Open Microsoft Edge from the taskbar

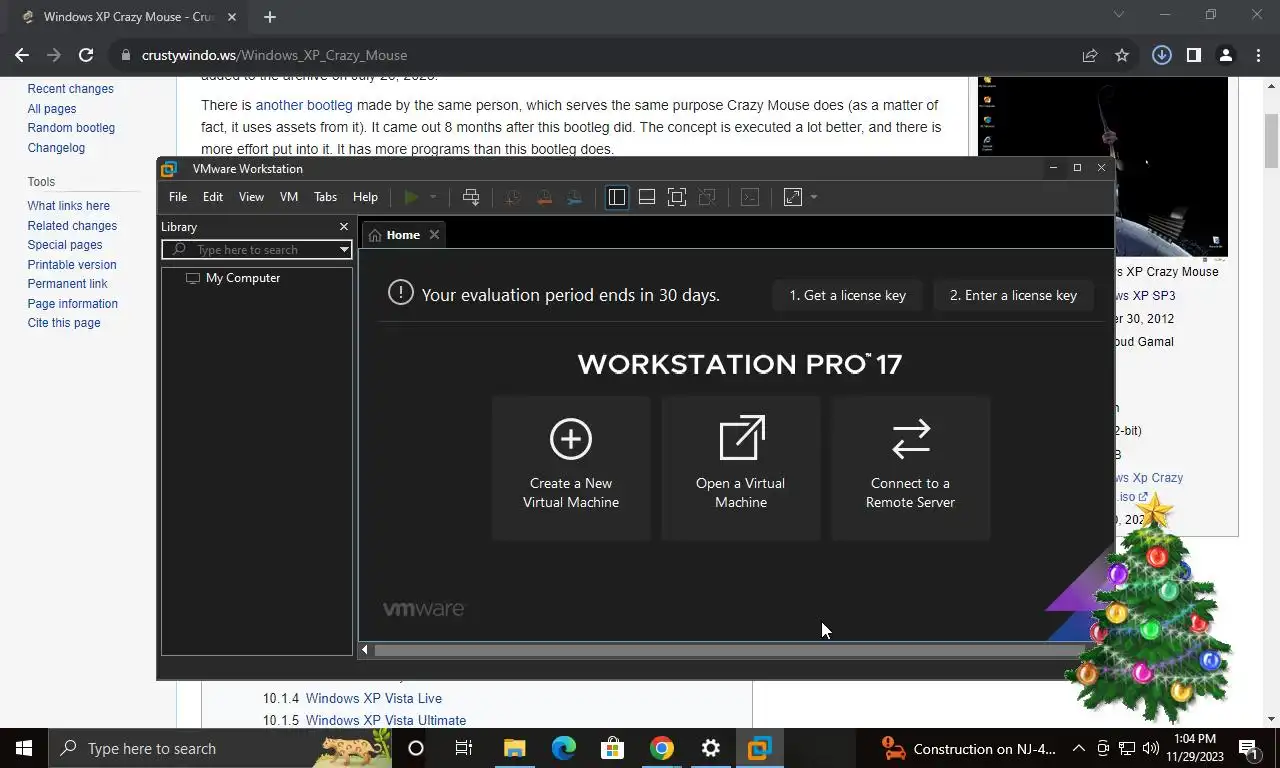564,748
